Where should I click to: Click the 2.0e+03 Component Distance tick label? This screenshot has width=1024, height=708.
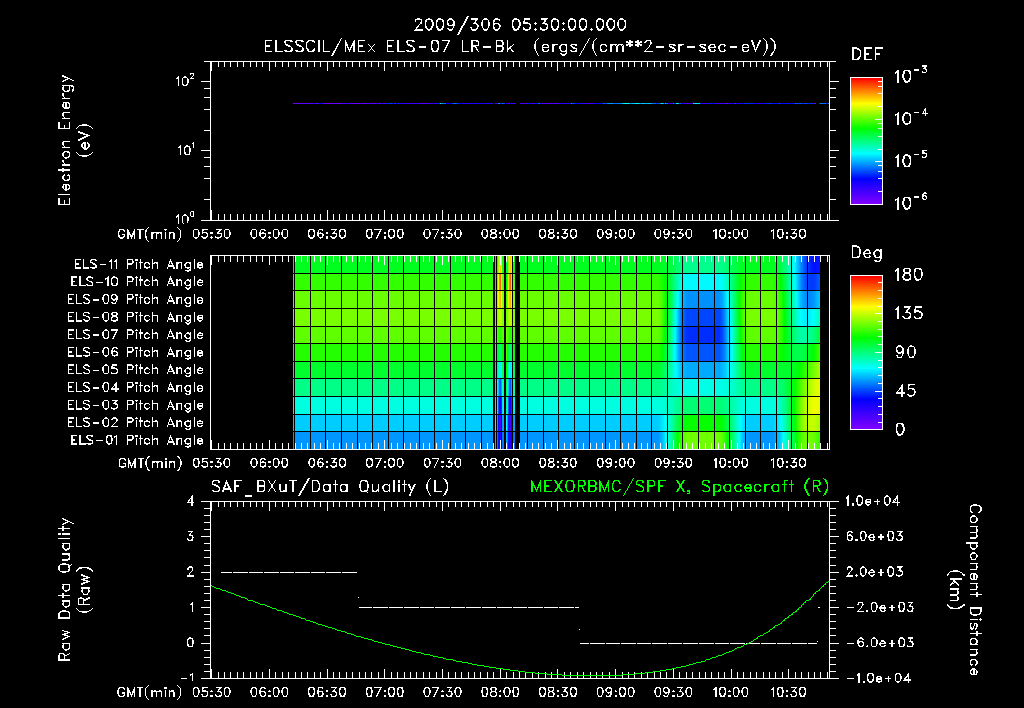[874, 571]
